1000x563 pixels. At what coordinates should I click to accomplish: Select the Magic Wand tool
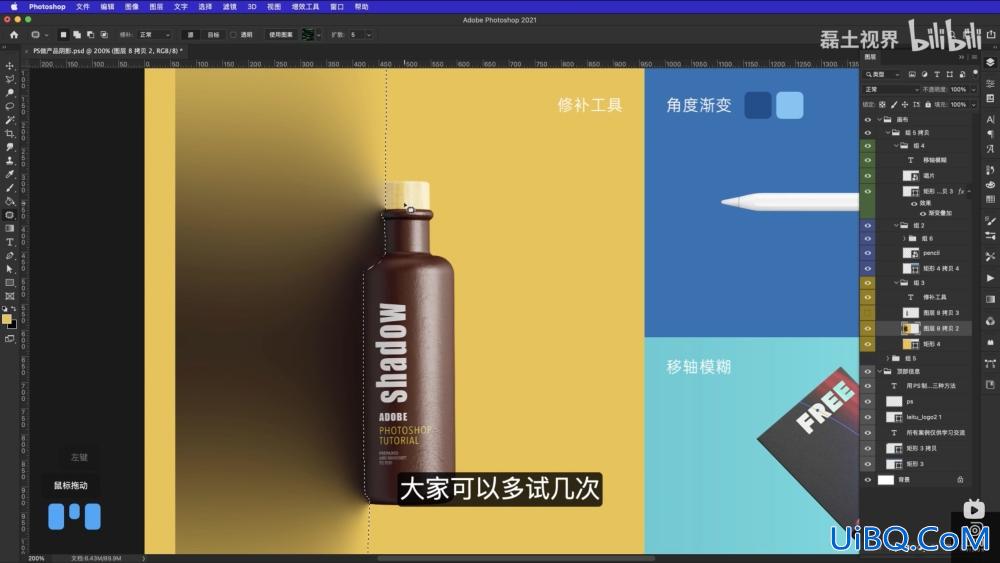(10, 120)
